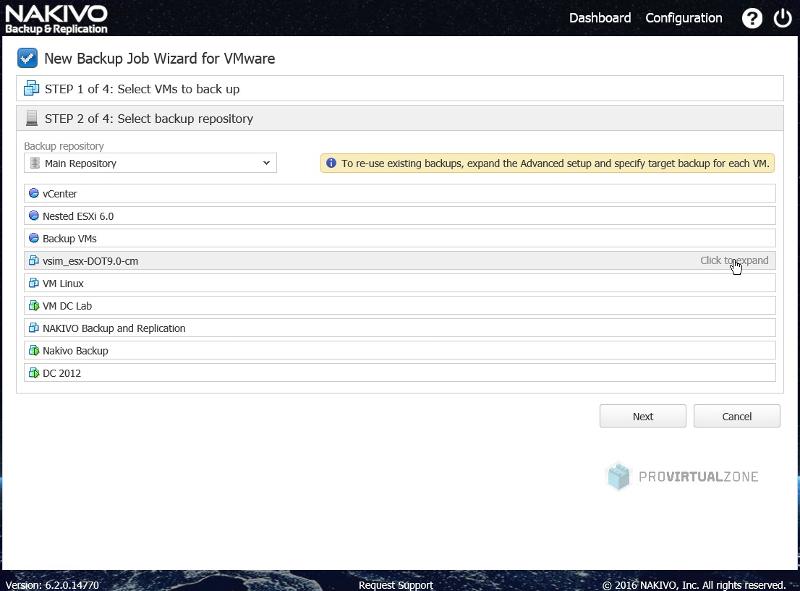The image size is (800, 591).
Task: Expand the vCenter row
Action: (x=399, y=193)
